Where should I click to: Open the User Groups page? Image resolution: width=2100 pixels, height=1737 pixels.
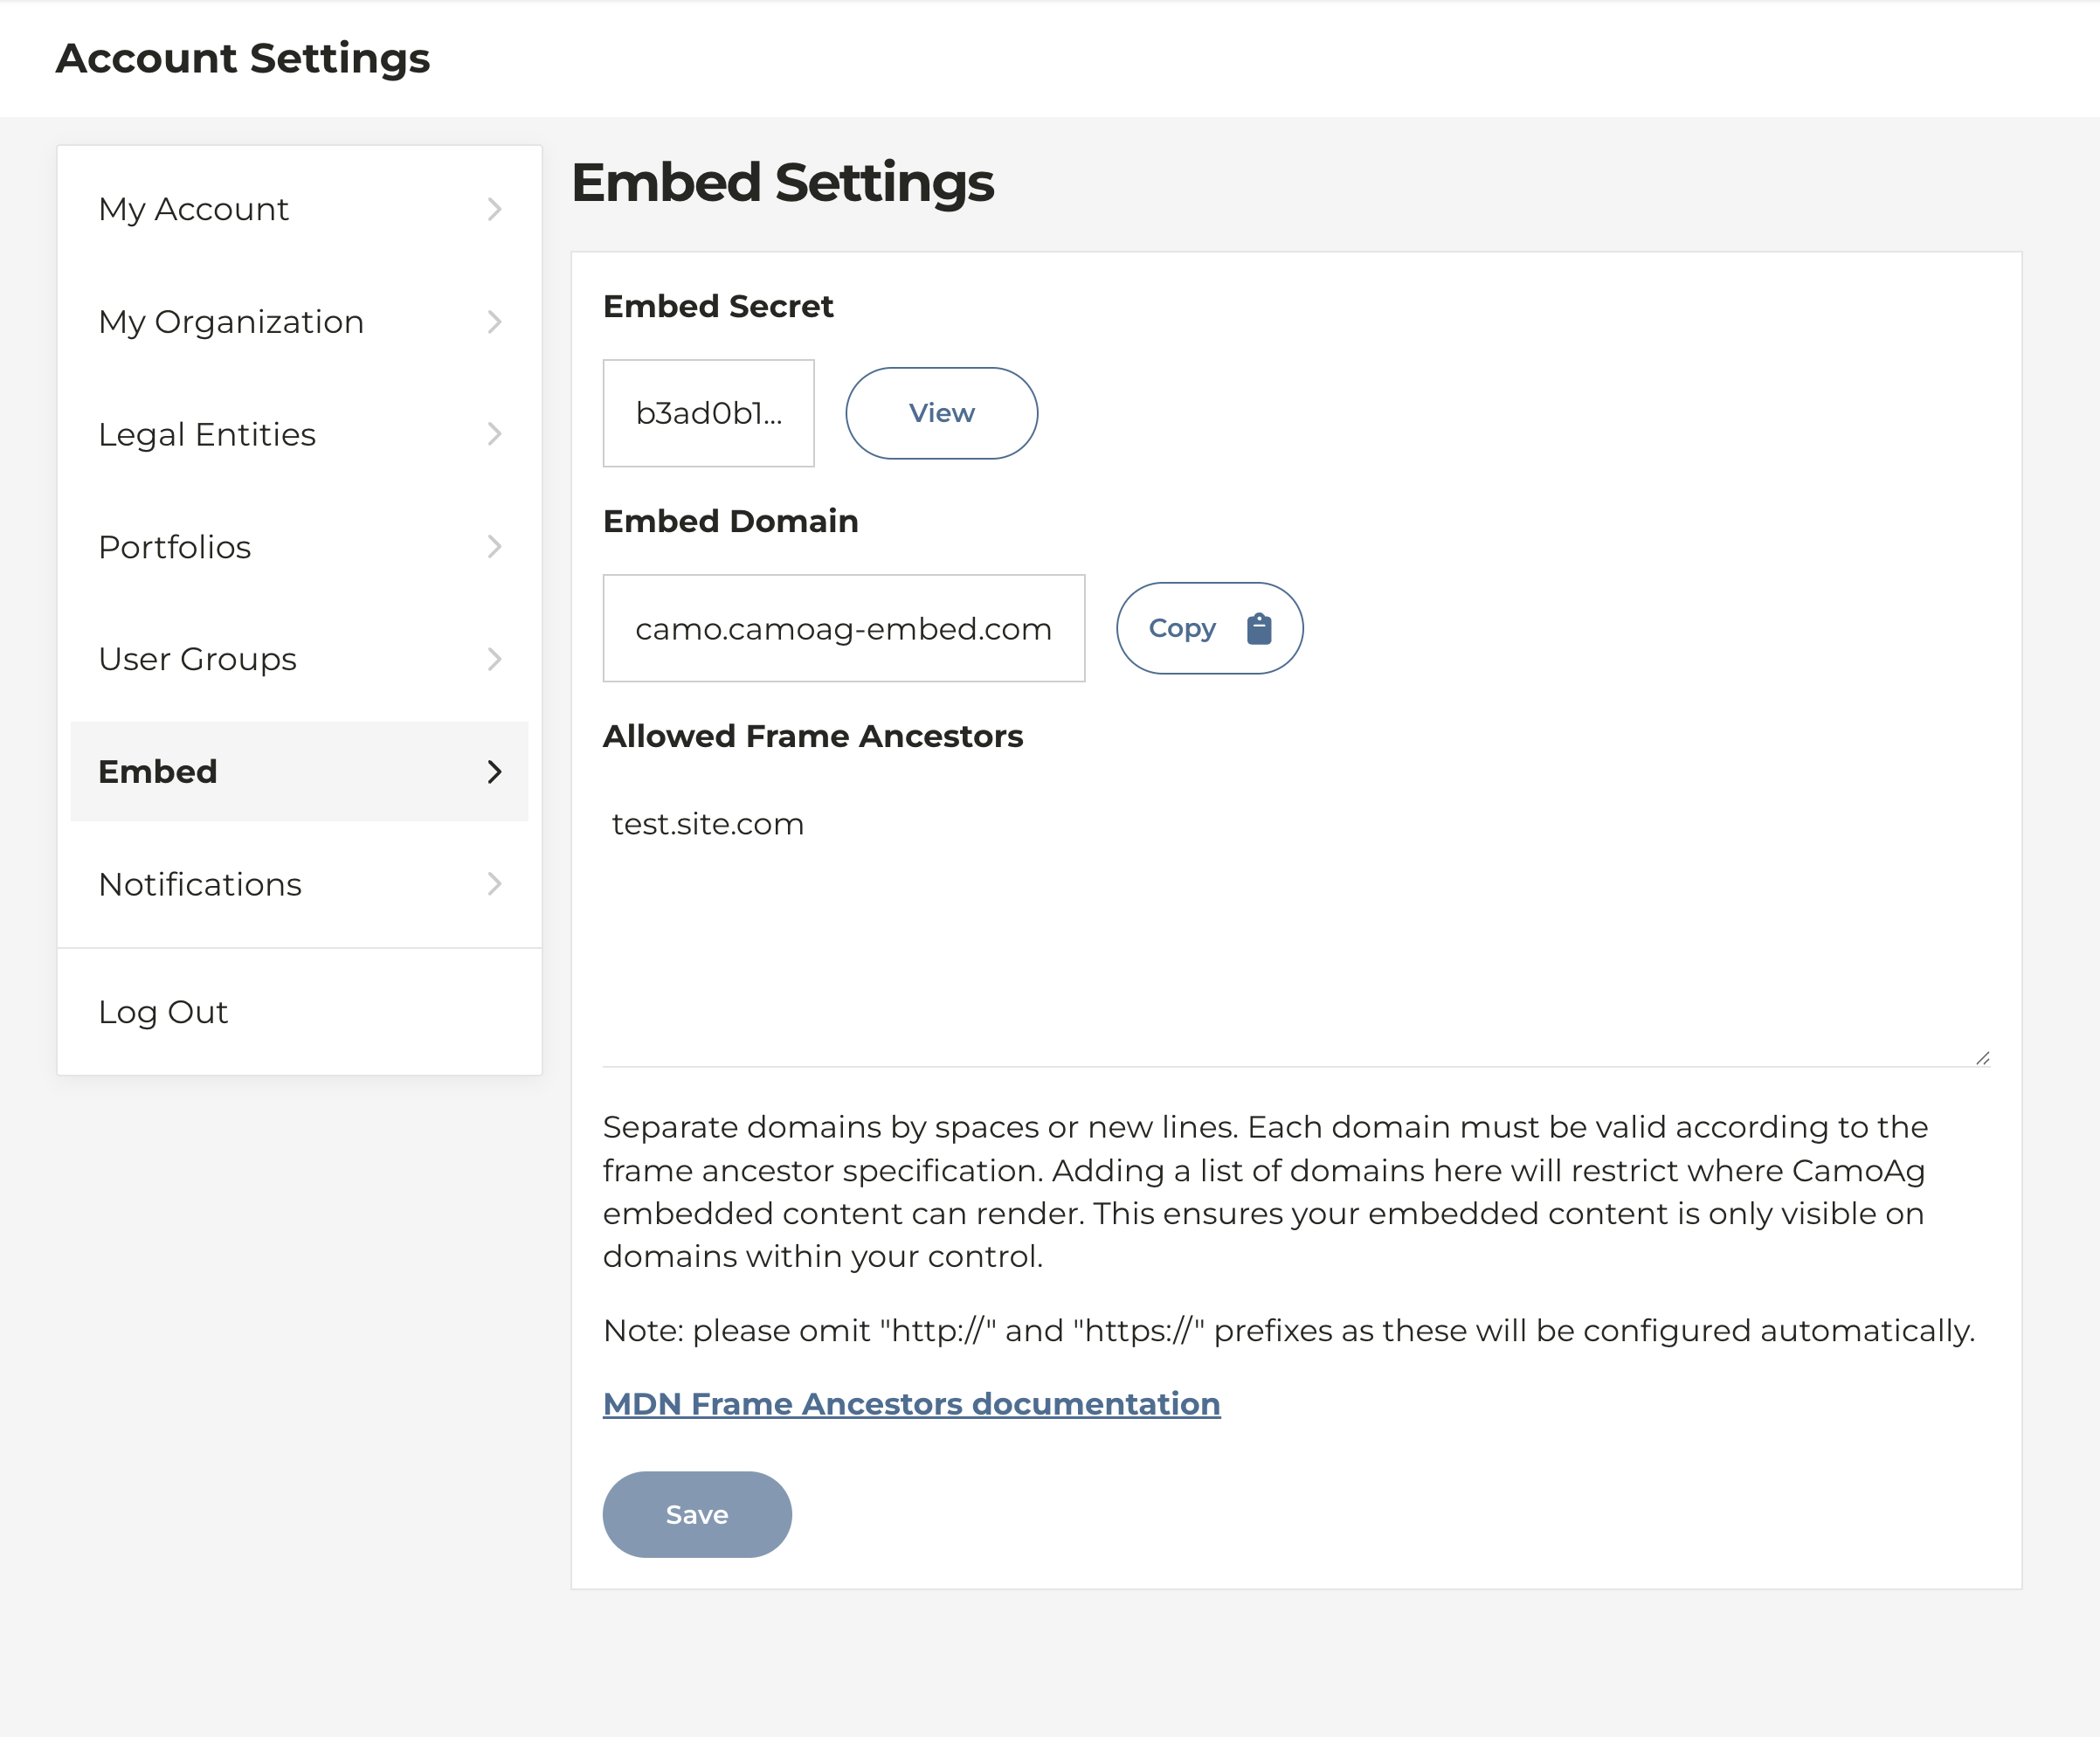(198, 659)
